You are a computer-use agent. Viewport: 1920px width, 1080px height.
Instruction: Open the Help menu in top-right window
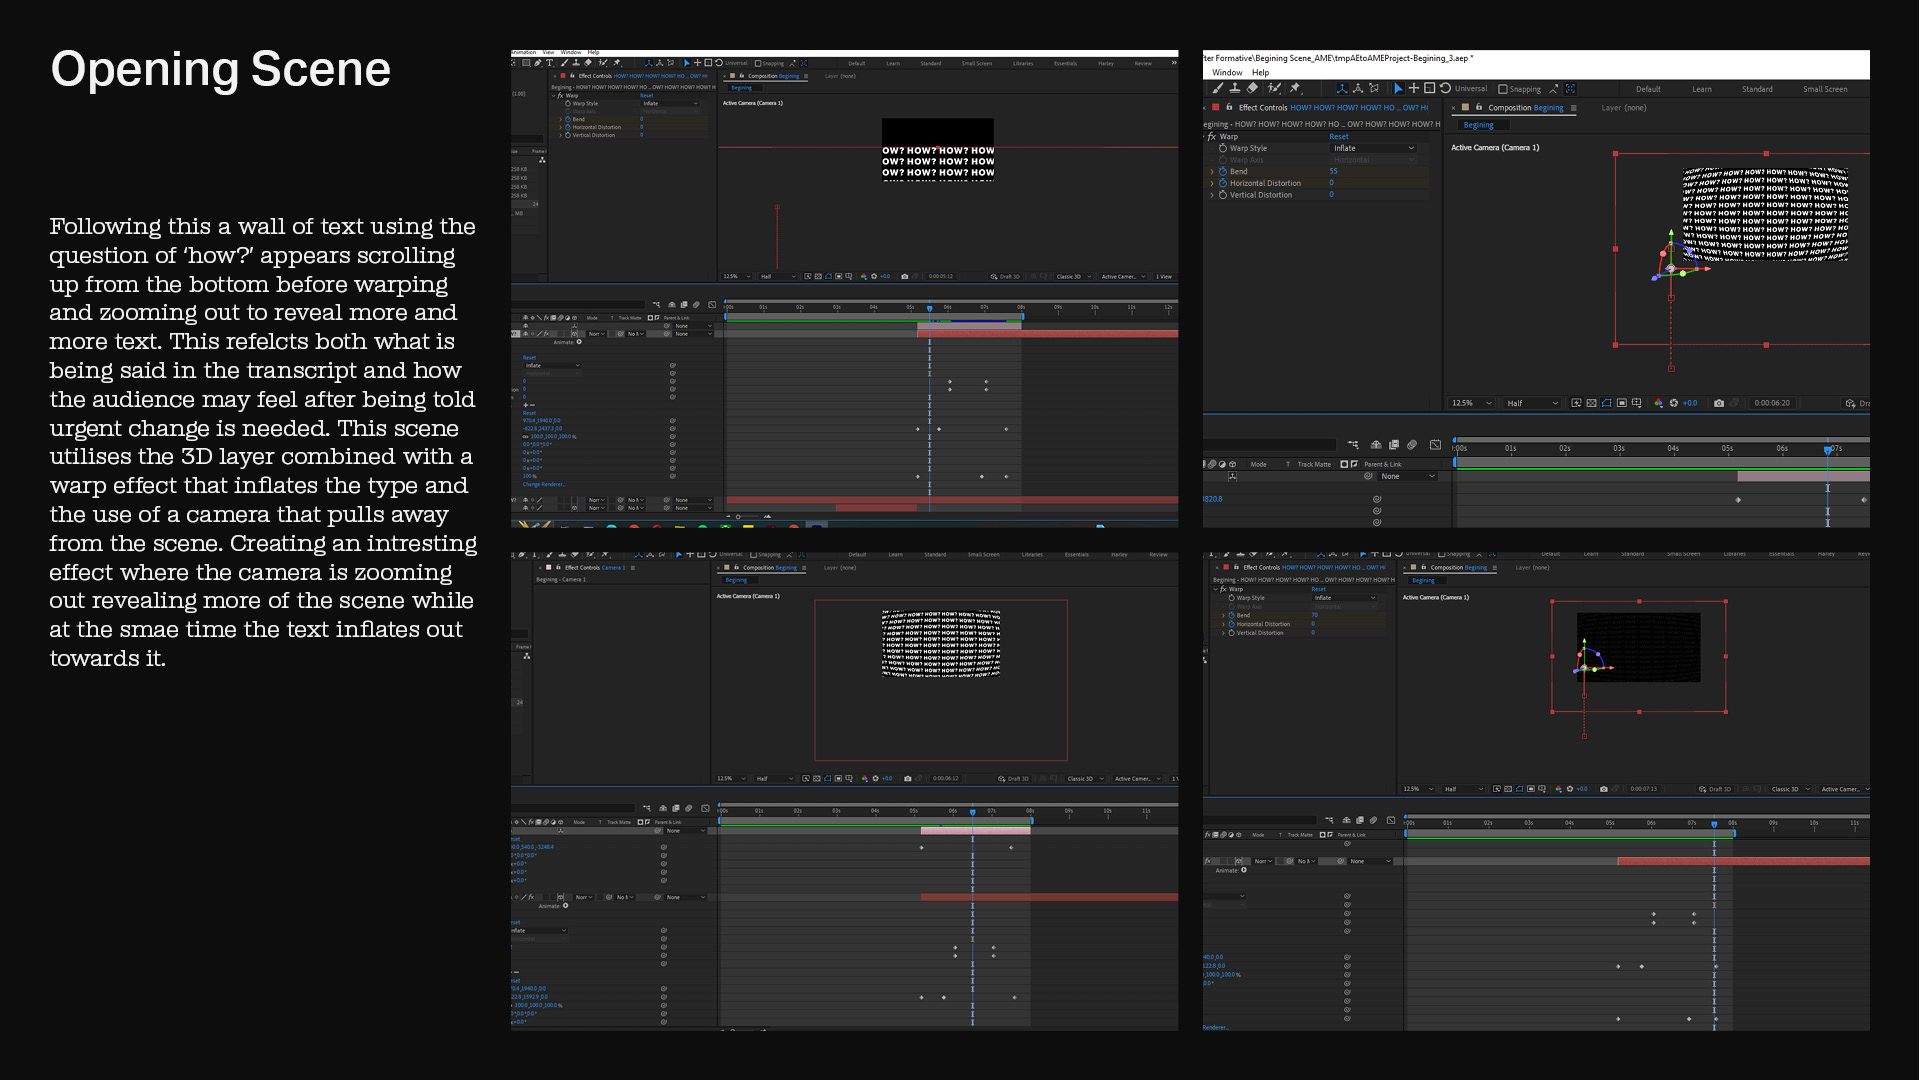point(1260,72)
